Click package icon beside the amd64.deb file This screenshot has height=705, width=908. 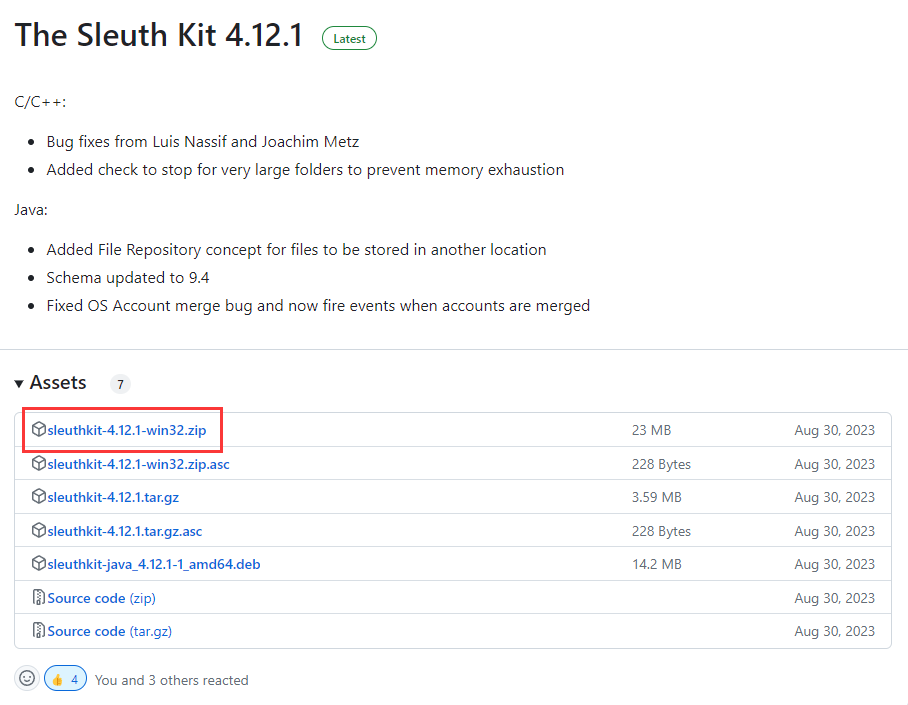pyautogui.click(x=39, y=564)
